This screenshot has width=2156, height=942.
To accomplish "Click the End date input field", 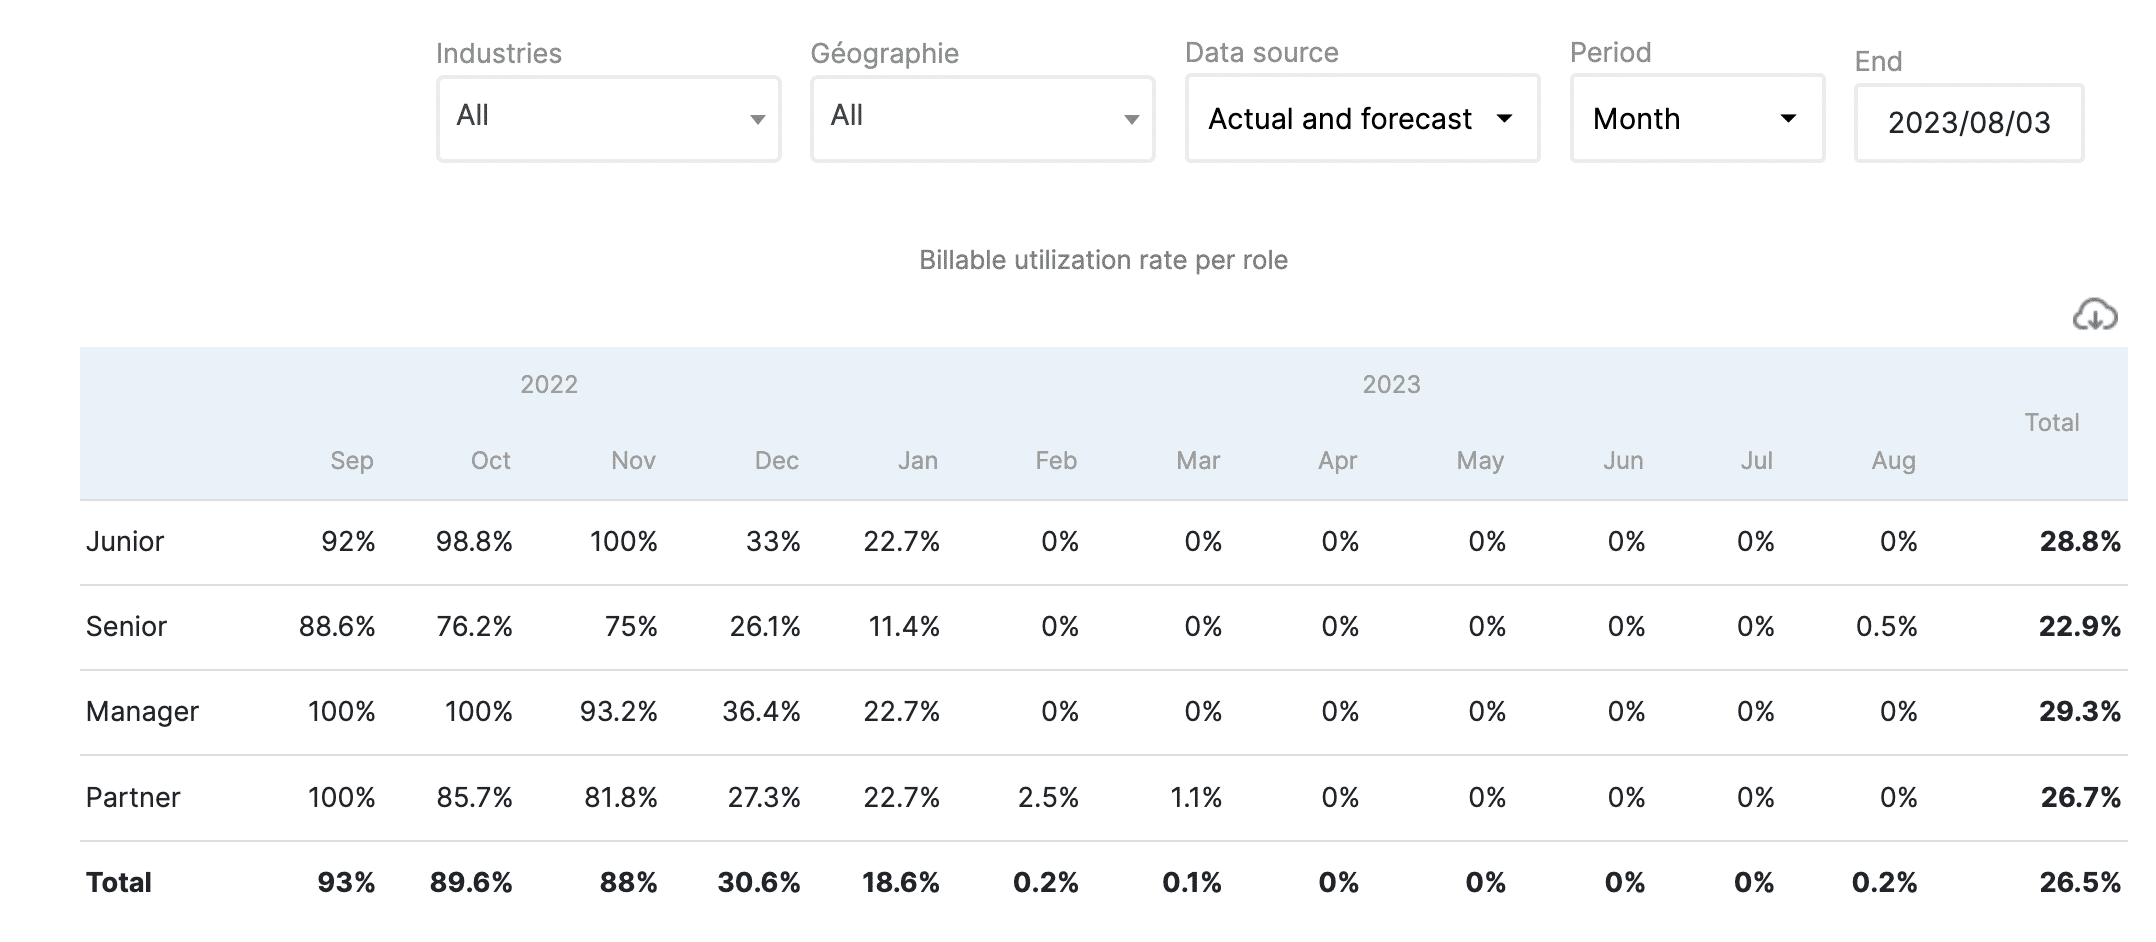I will (1968, 123).
